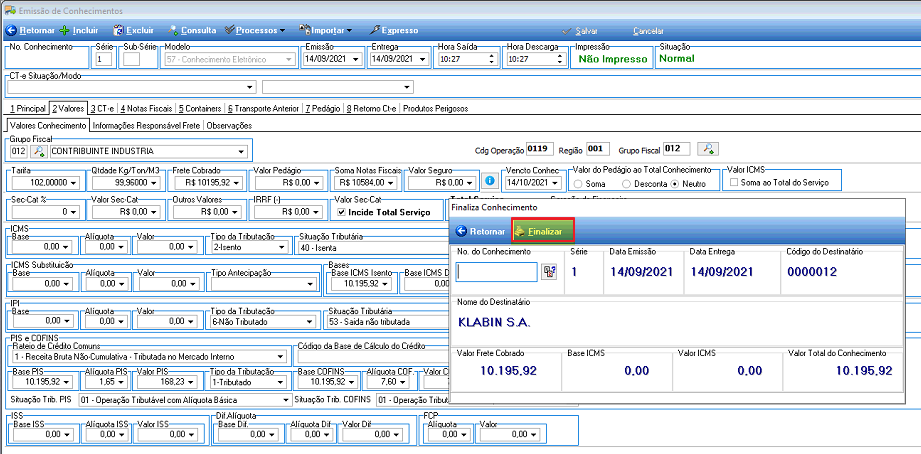Click the application icon in the title bar
921x454 pixels.
(10, 11)
